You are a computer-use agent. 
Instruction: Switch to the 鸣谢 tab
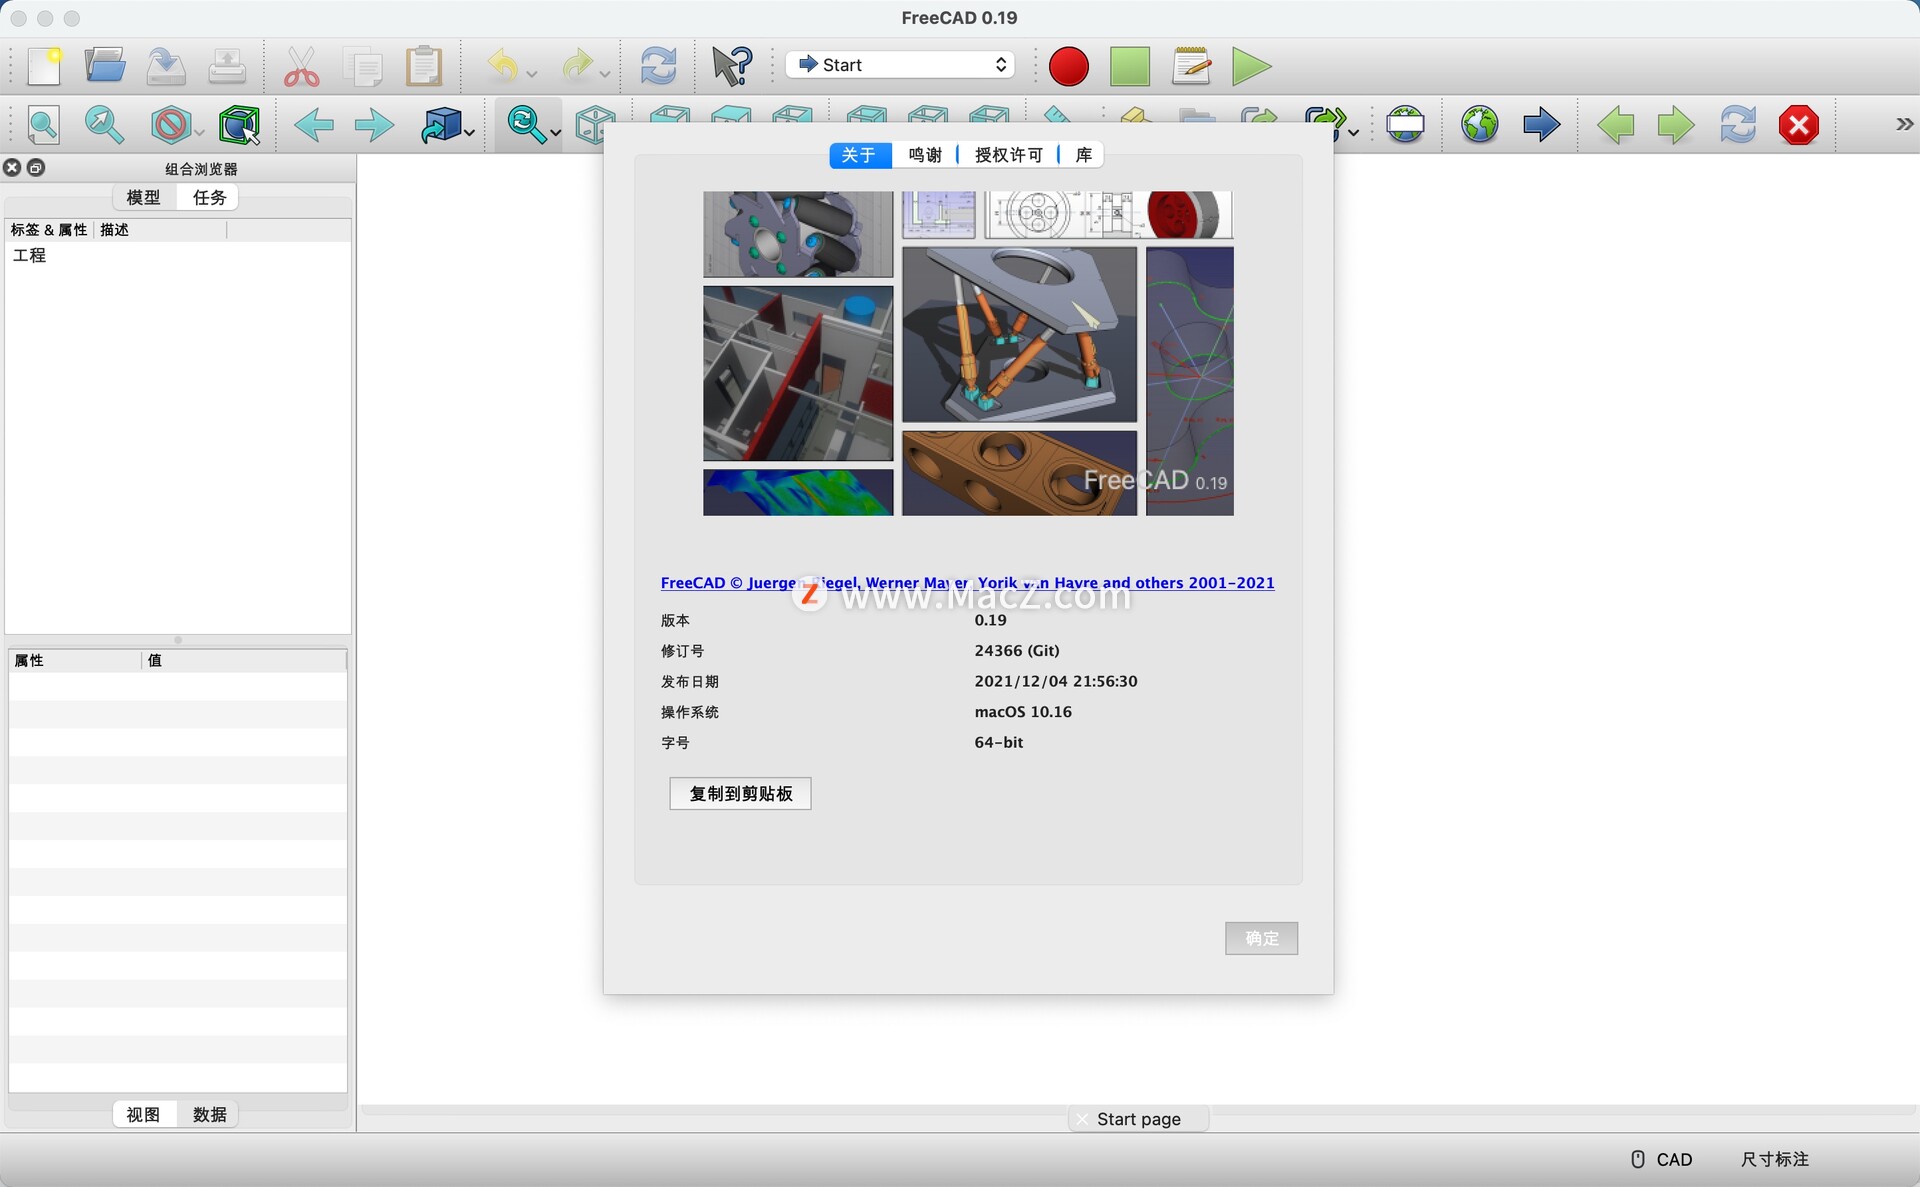click(x=925, y=155)
